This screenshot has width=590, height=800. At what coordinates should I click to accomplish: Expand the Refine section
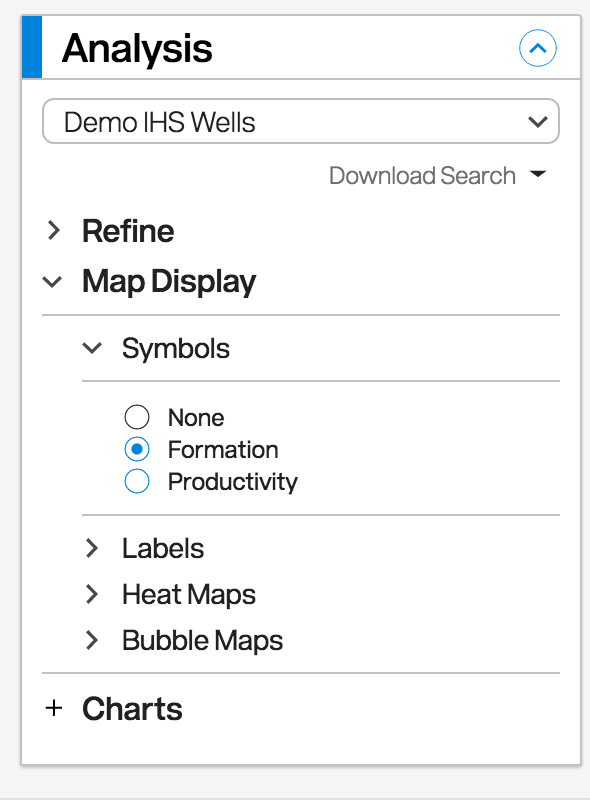point(128,231)
